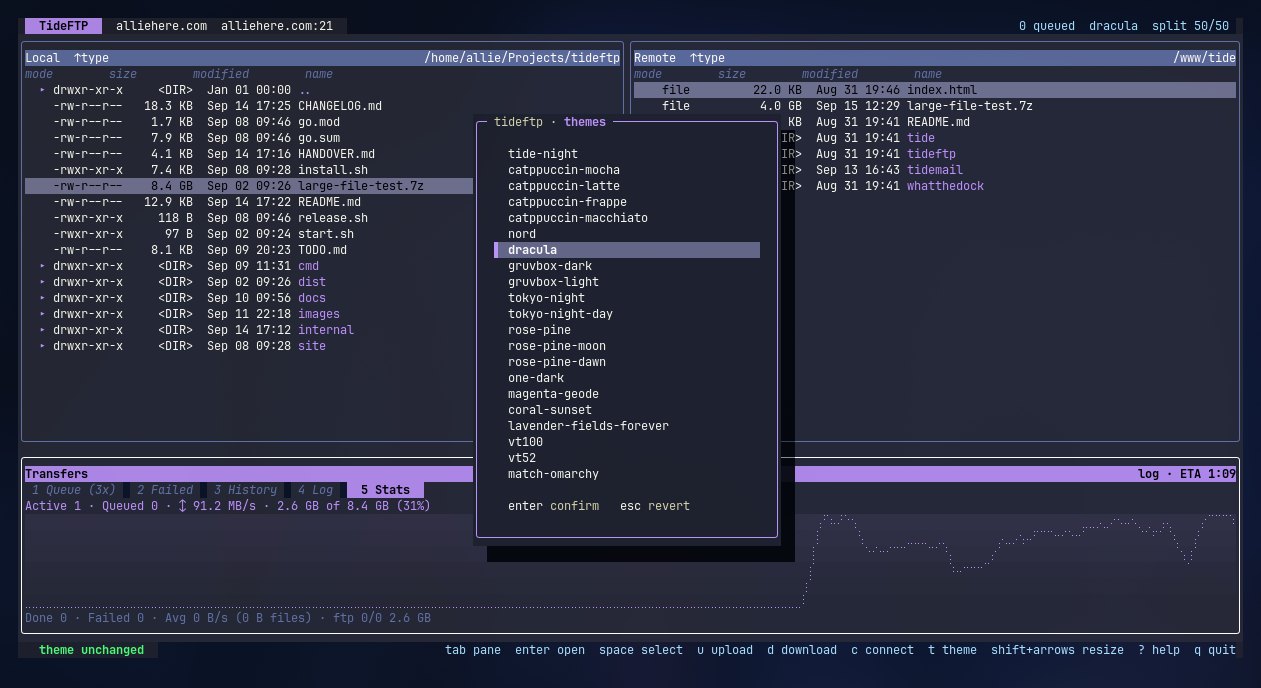
Task: Expand the images directory arrow
Action: 42,314
